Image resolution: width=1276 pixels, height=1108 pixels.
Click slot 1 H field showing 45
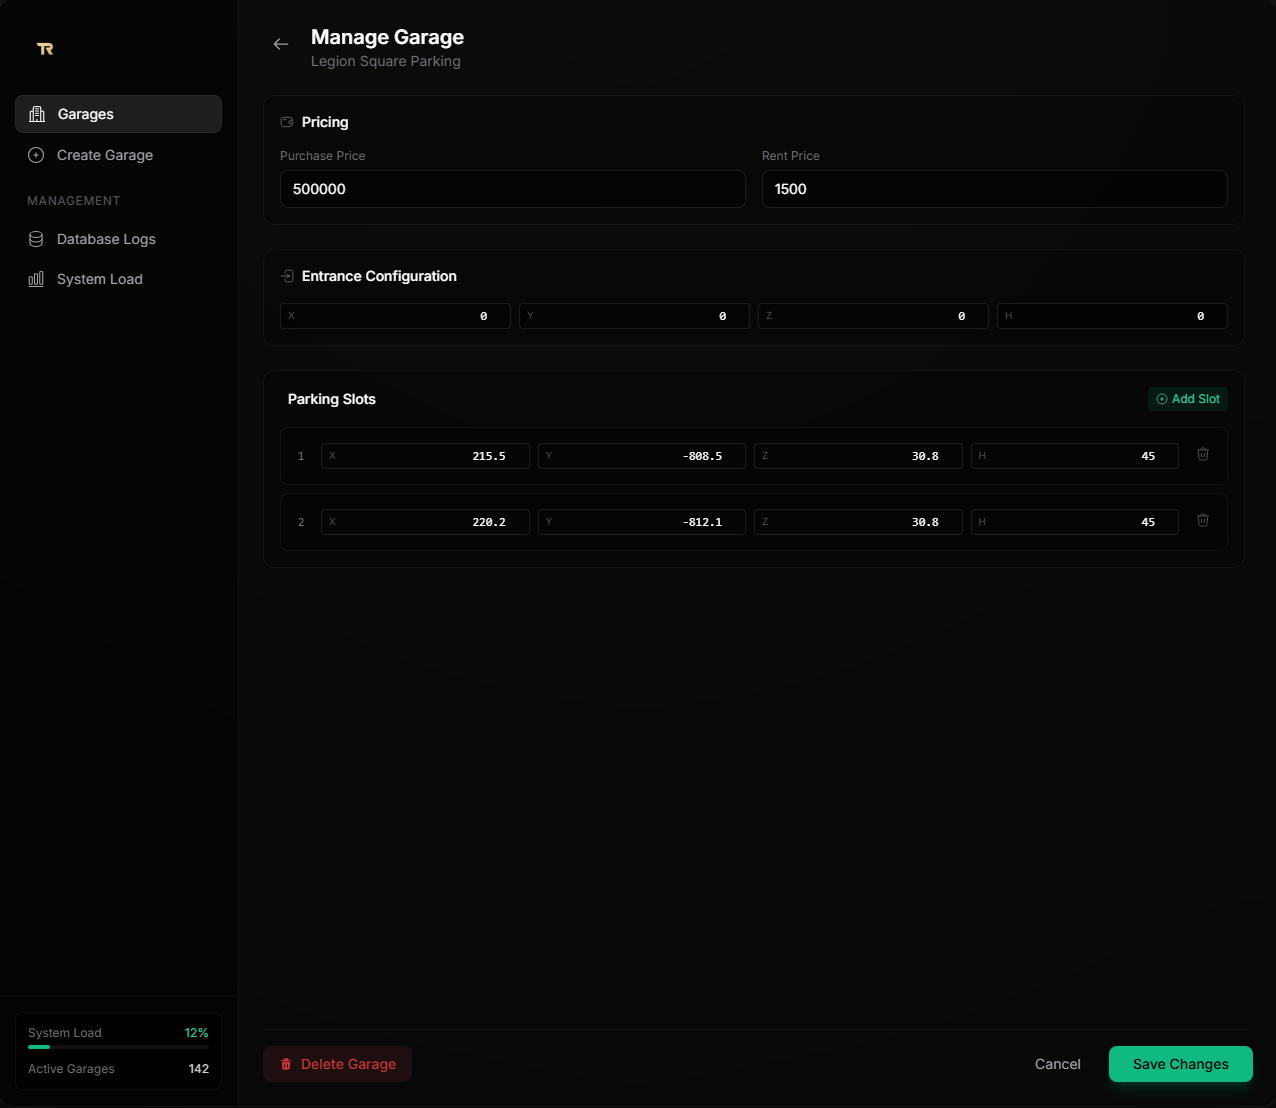[x=1075, y=456]
